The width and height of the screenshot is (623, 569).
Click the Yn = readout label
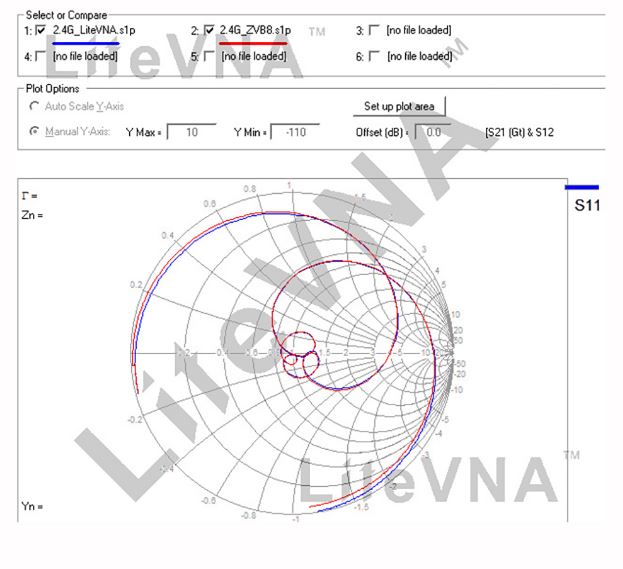coord(32,506)
